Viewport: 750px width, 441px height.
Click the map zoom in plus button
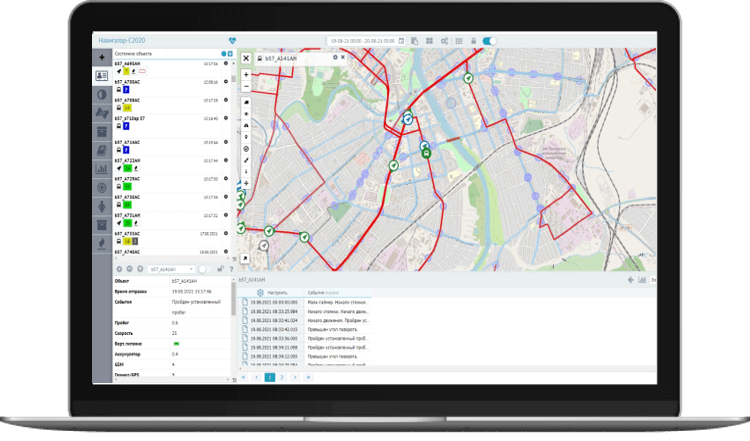[x=246, y=74]
